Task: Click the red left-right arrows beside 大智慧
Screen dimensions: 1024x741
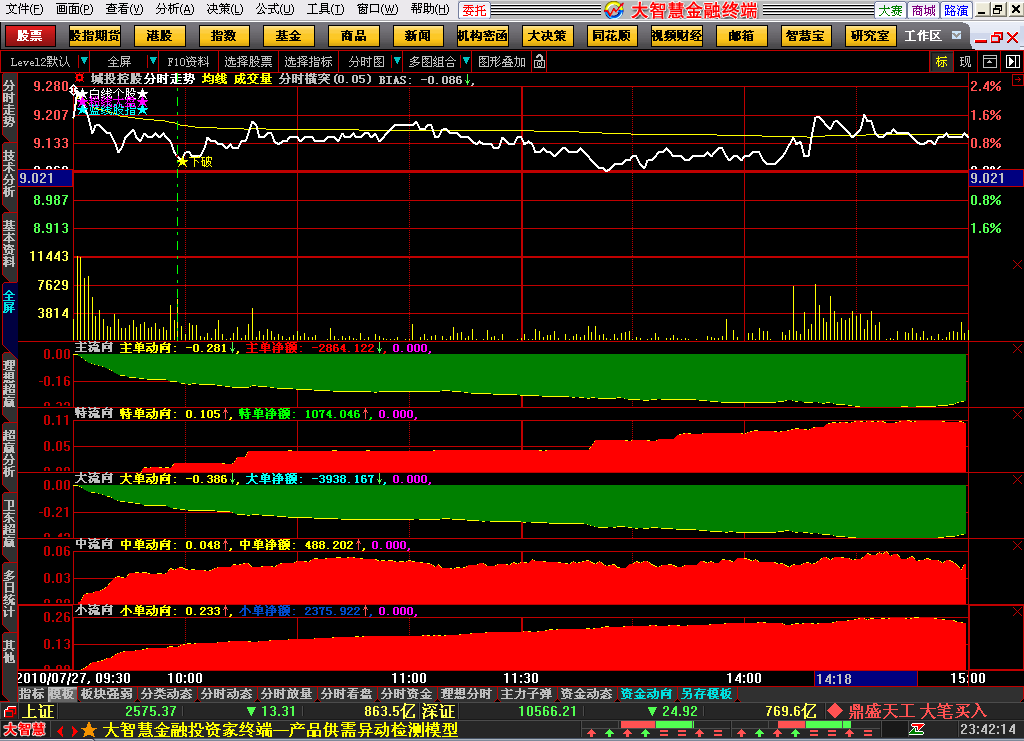Action: tap(66, 731)
